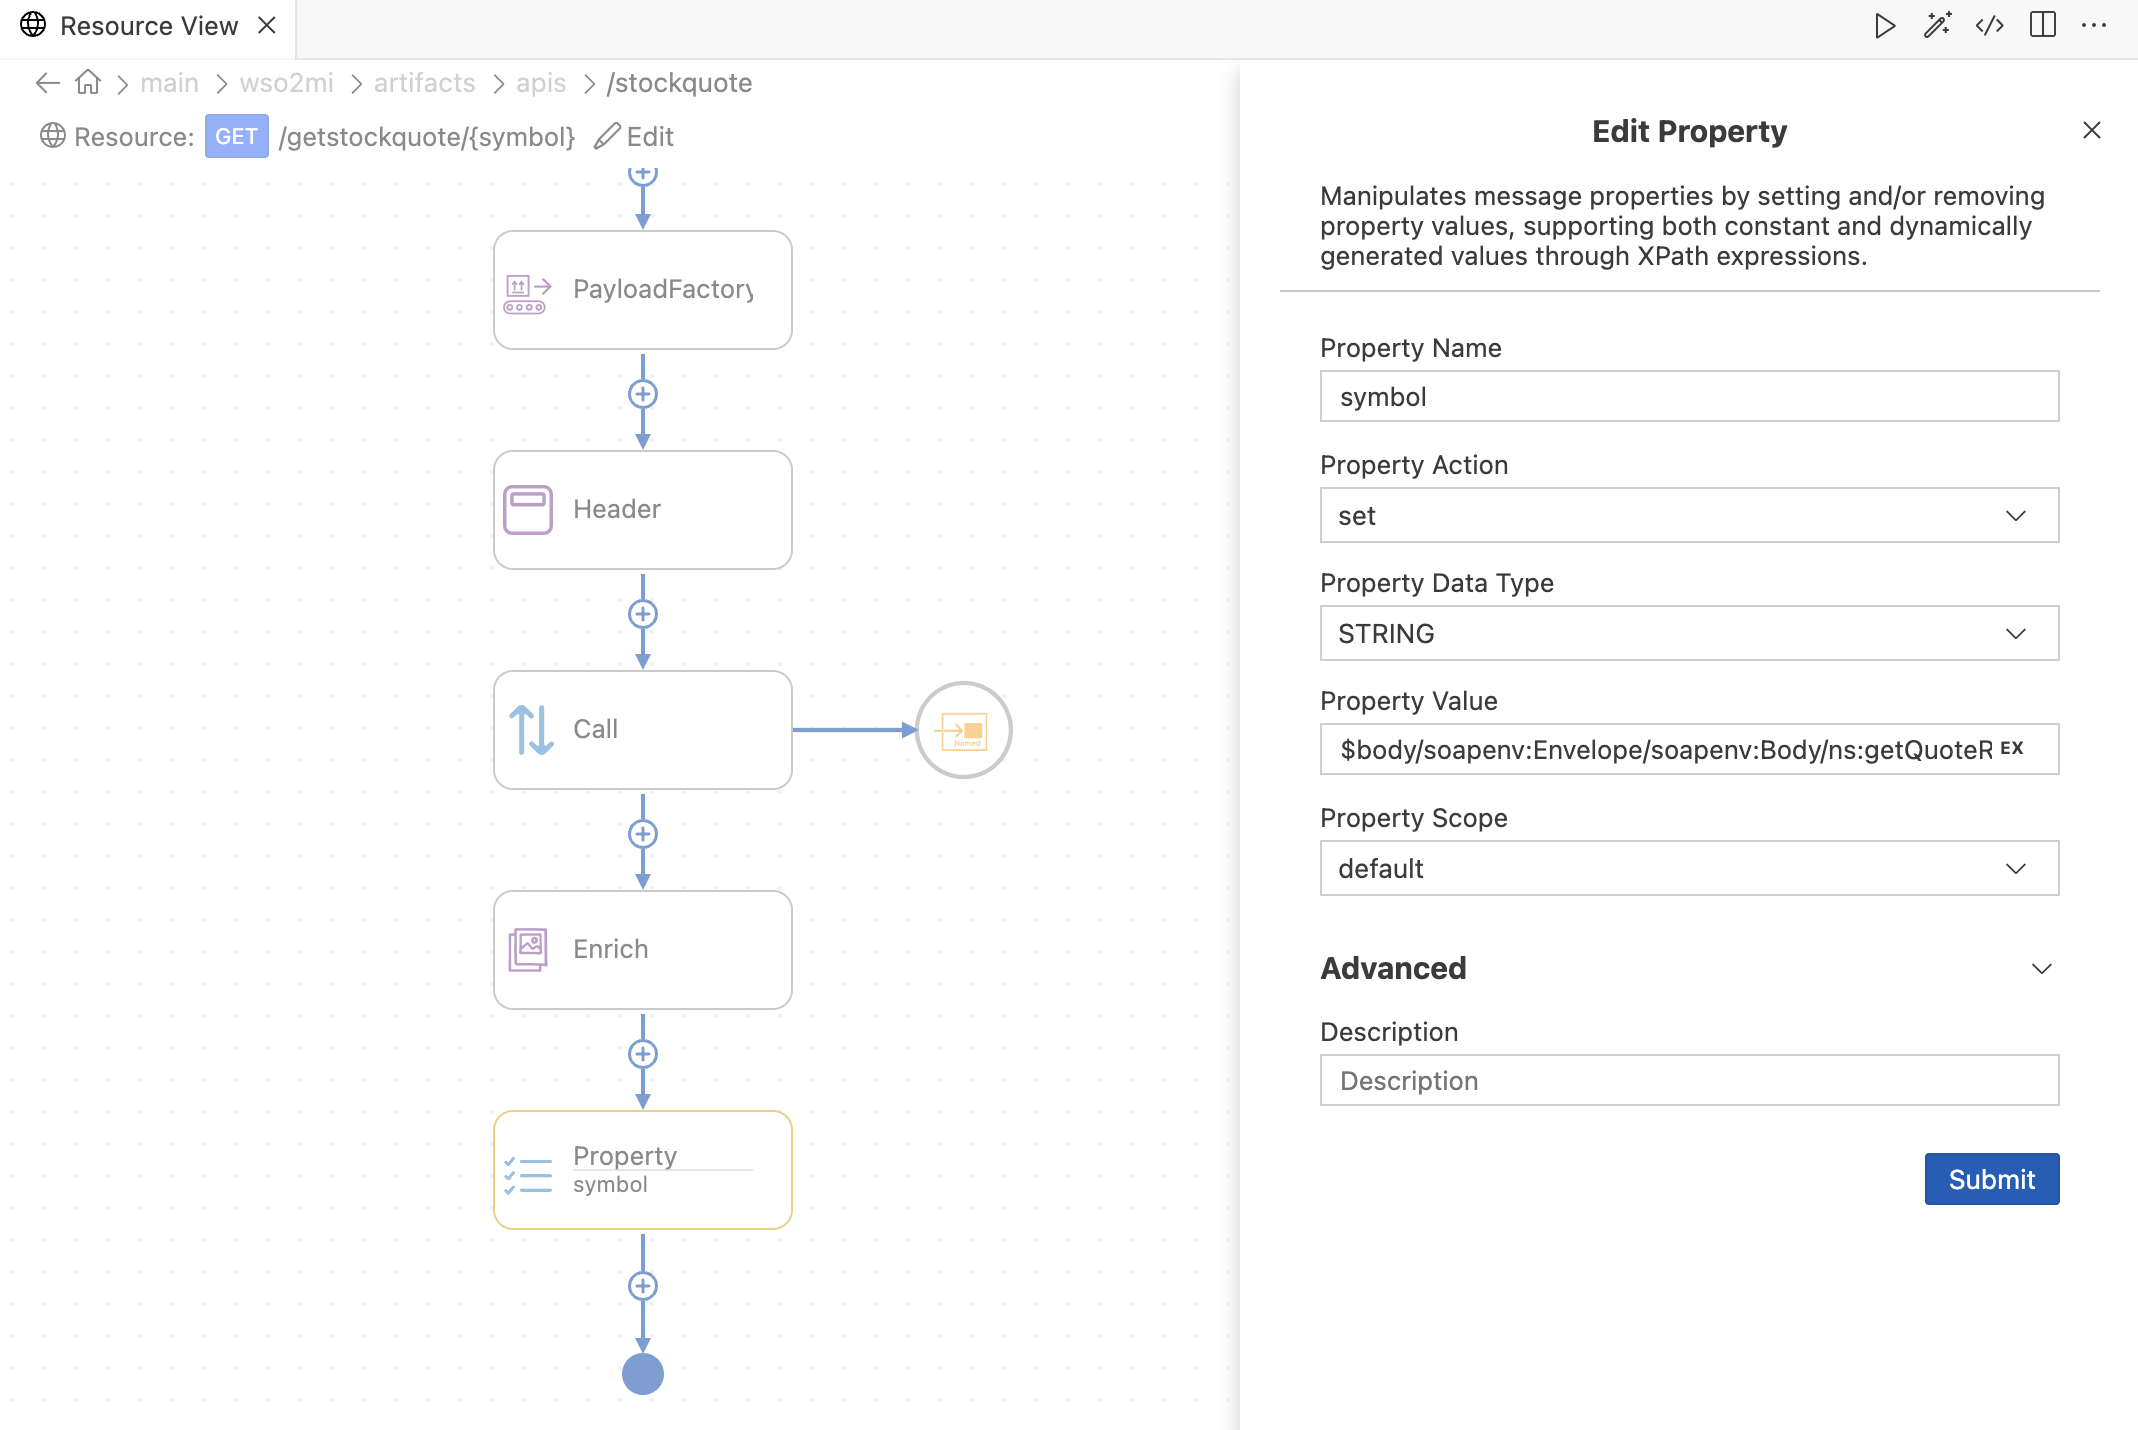
Task: Click the globe icon next to Resource
Action: 53,136
